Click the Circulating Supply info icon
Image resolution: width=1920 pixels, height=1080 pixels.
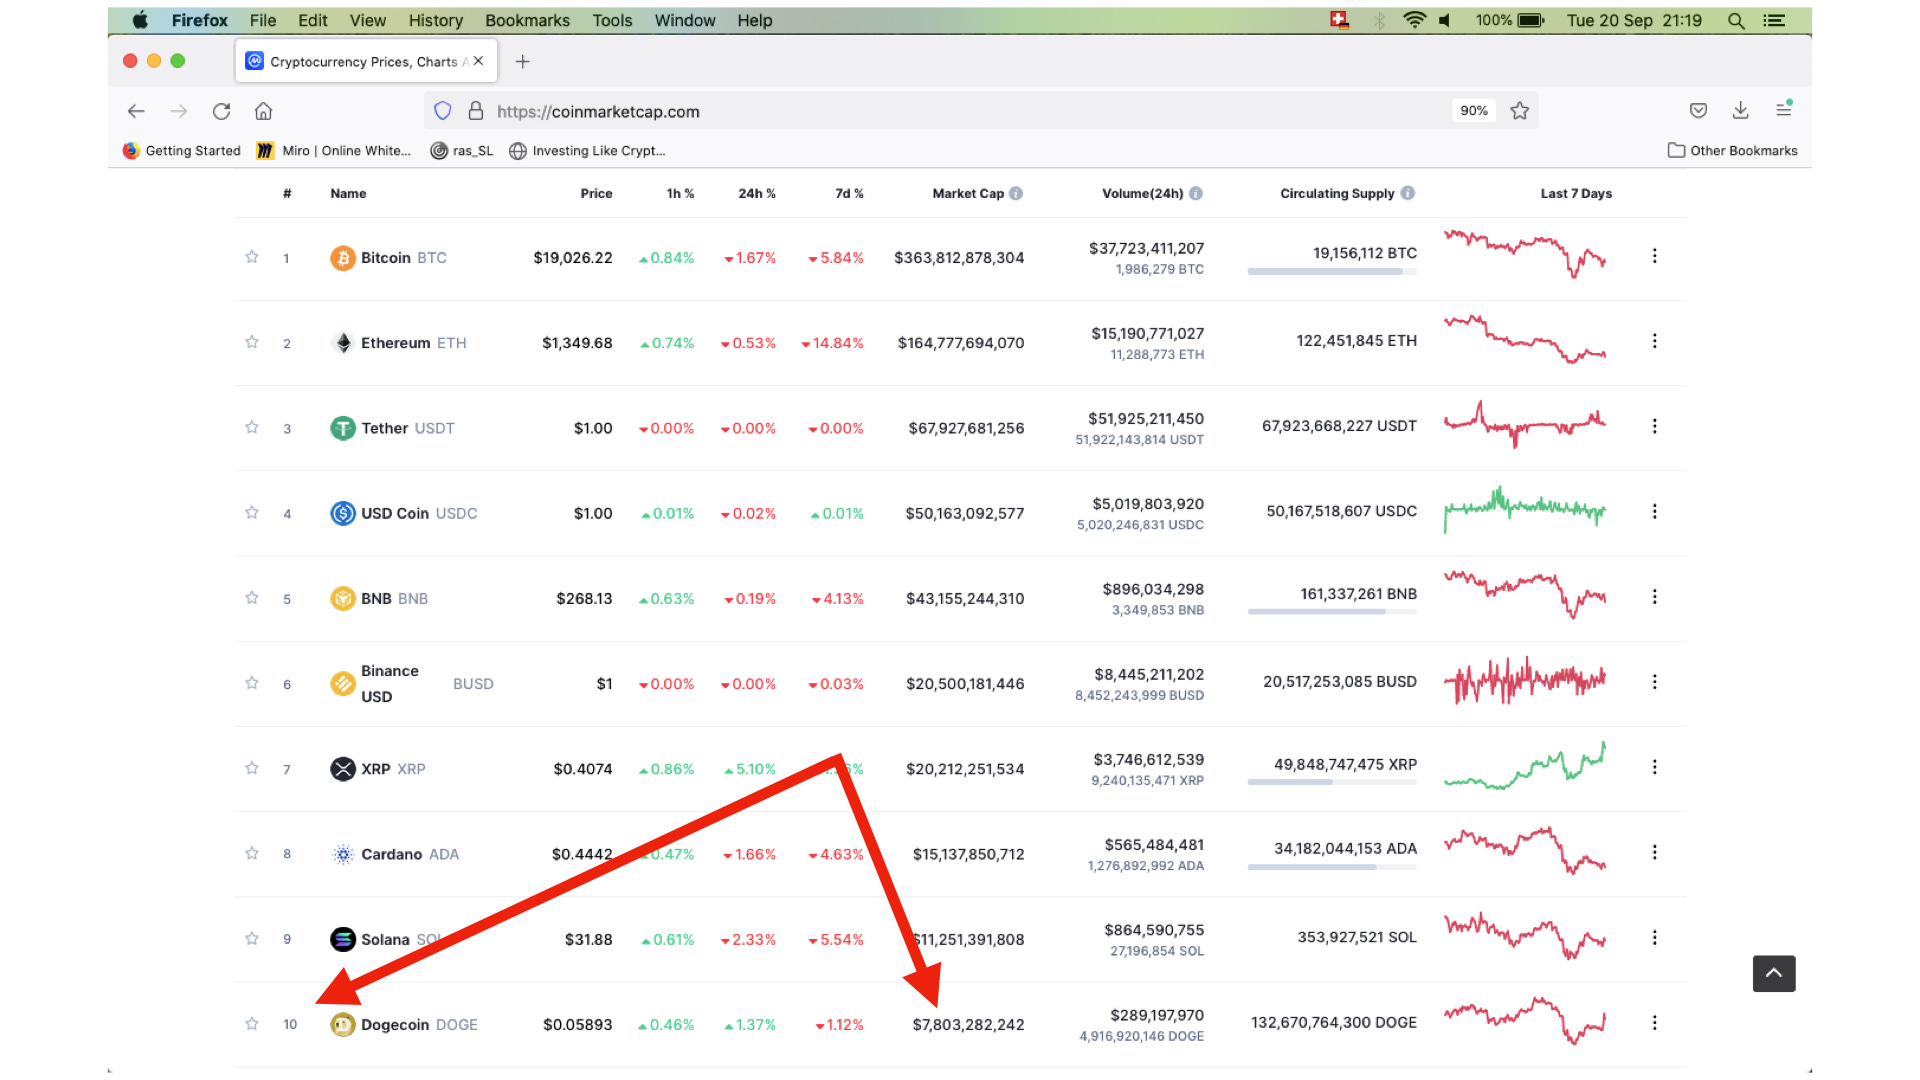click(1408, 193)
